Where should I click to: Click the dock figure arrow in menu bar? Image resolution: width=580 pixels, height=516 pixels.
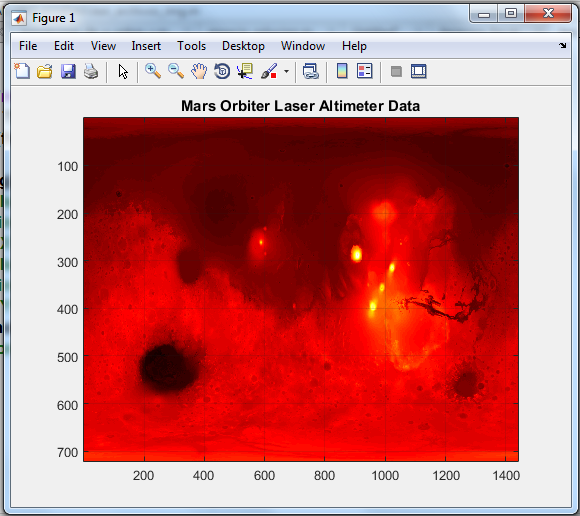pyautogui.click(x=563, y=45)
